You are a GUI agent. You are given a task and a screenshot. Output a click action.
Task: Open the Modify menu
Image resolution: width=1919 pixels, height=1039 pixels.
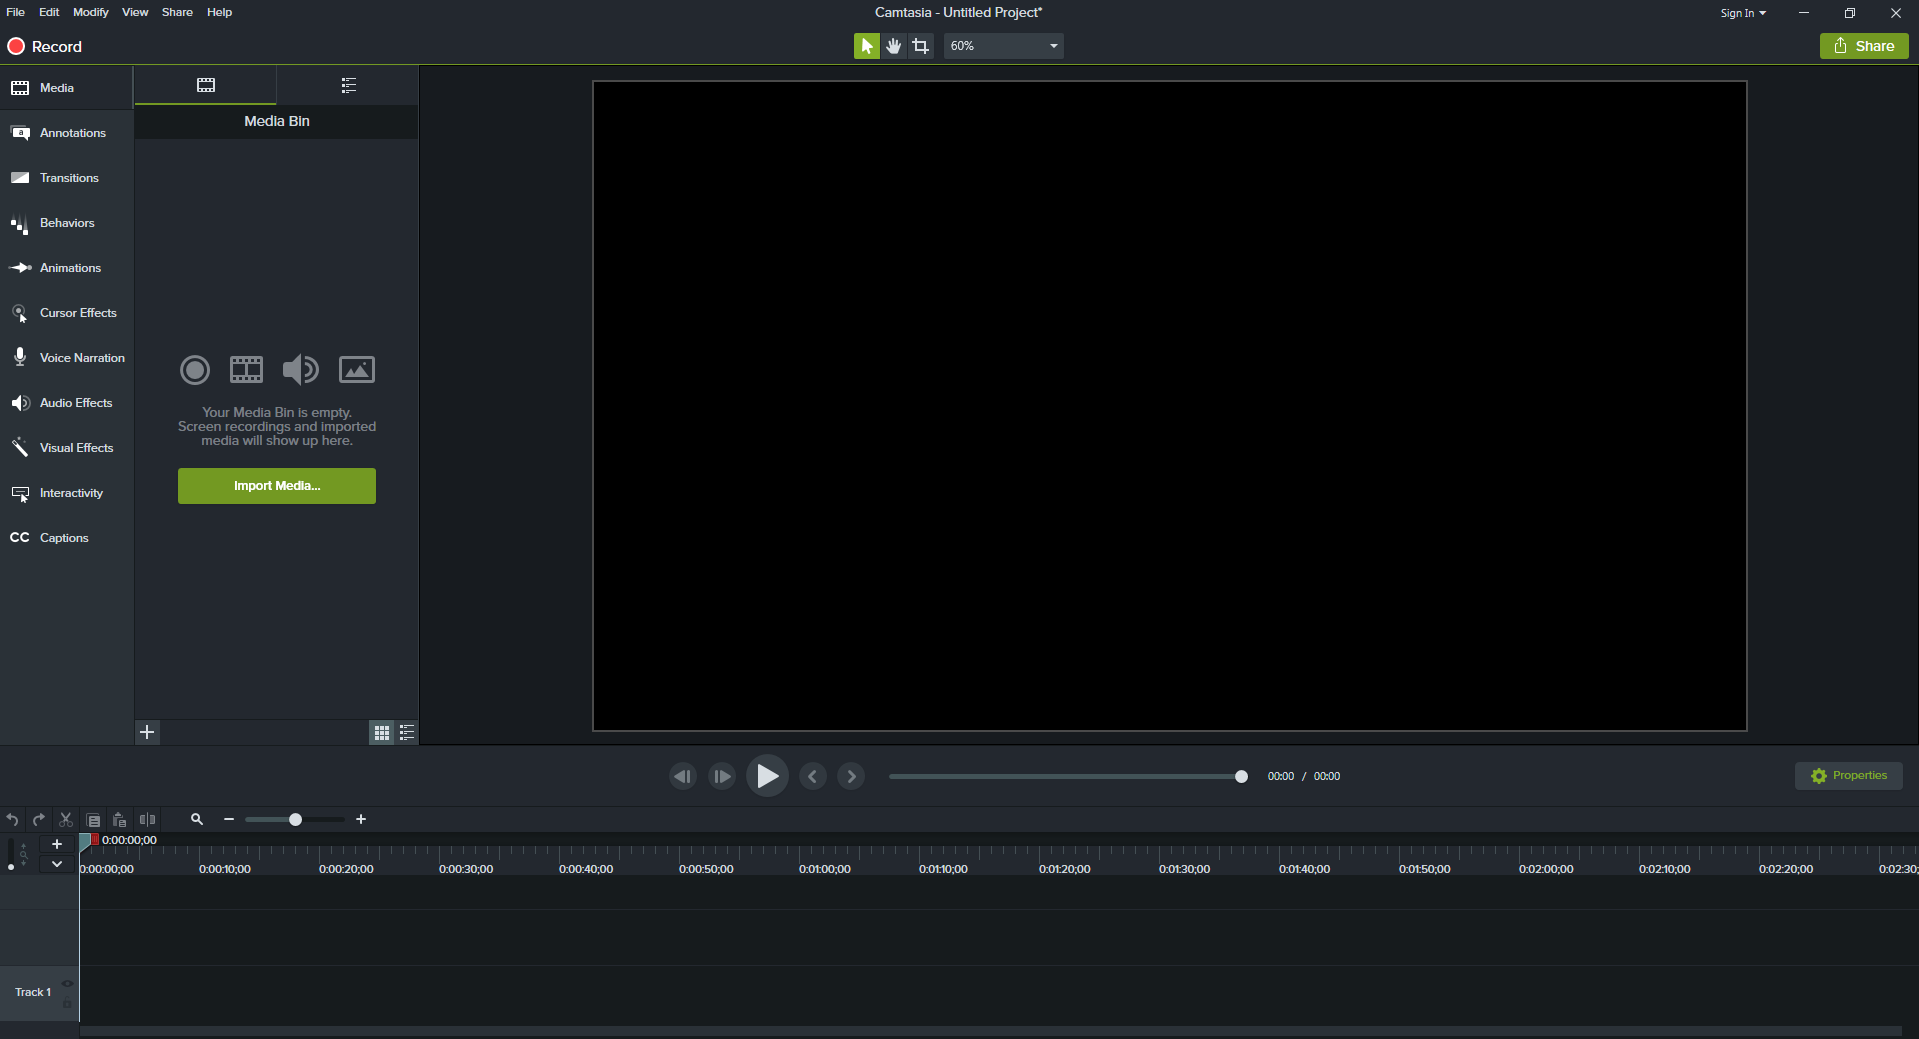click(90, 12)
